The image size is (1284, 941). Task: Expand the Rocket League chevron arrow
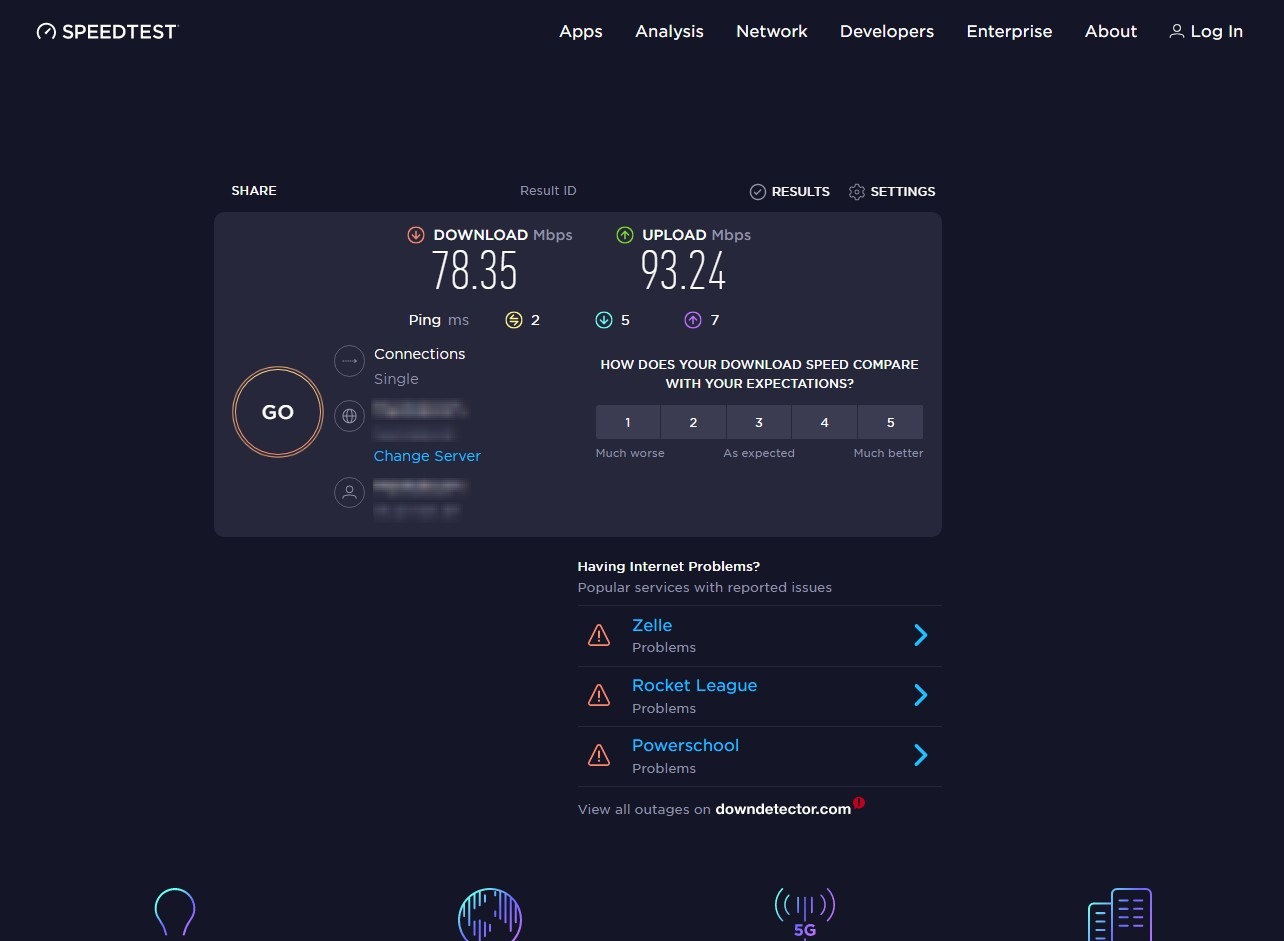(x=921, y=695)
